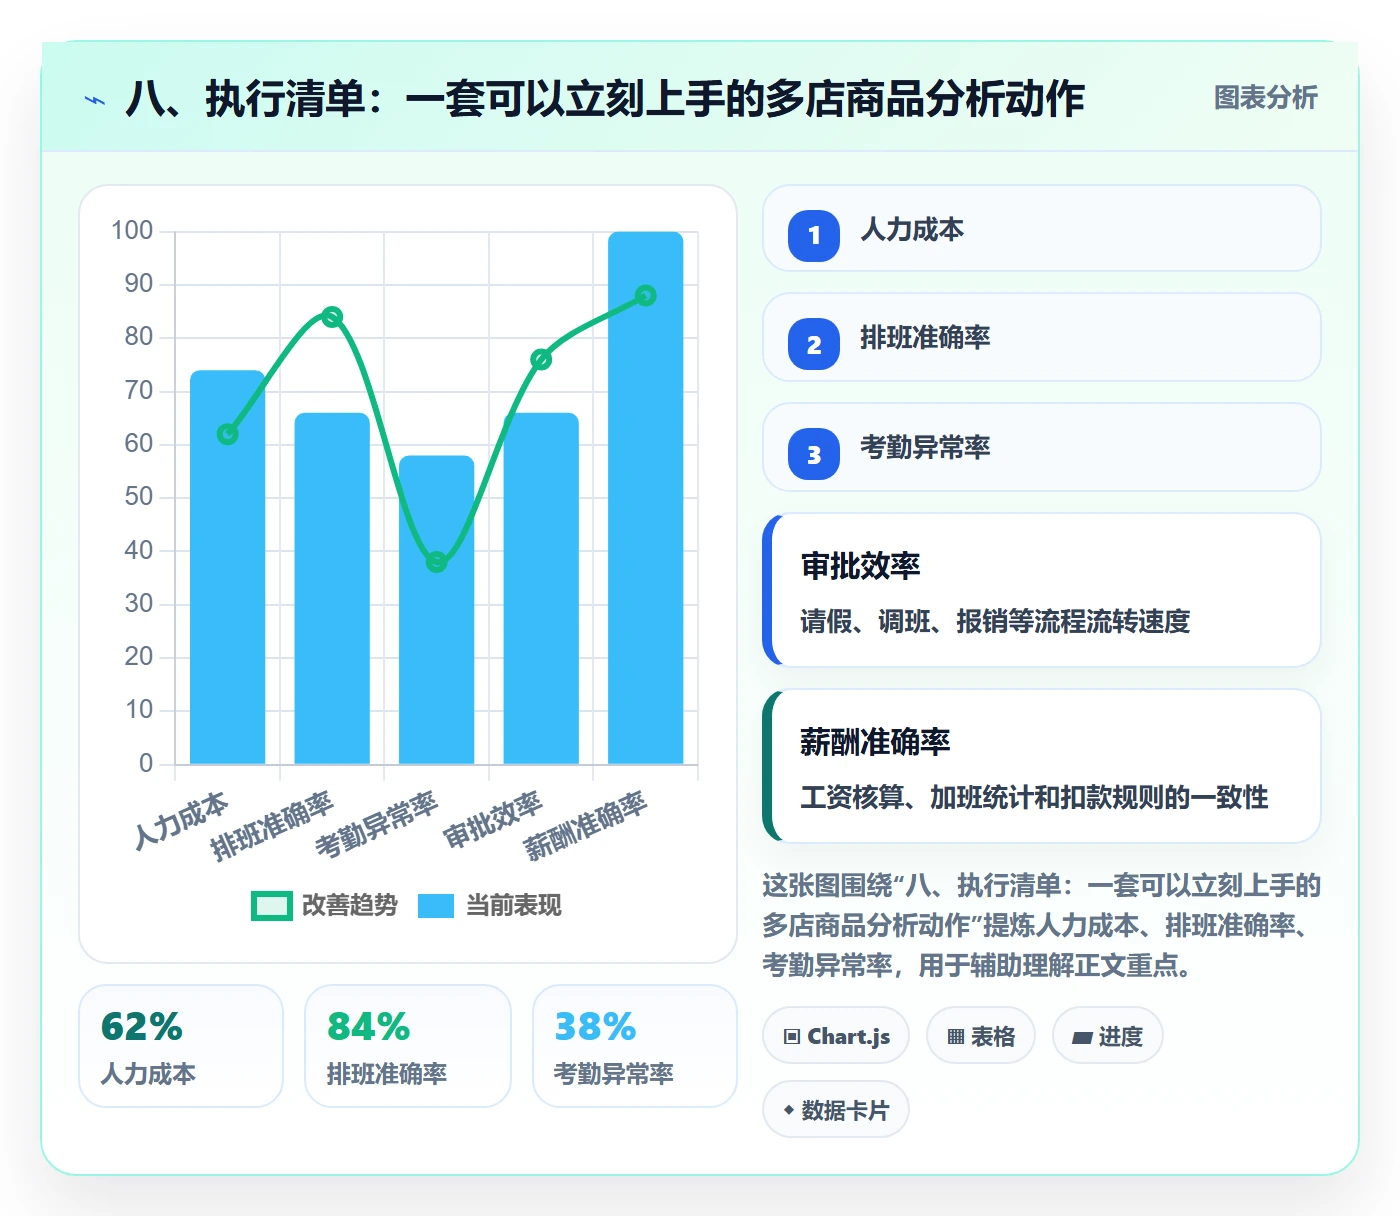Viewport: 1400px width, 1216px height.
Task: Click the trend line point at 84
Action: [x=333, y=317]
